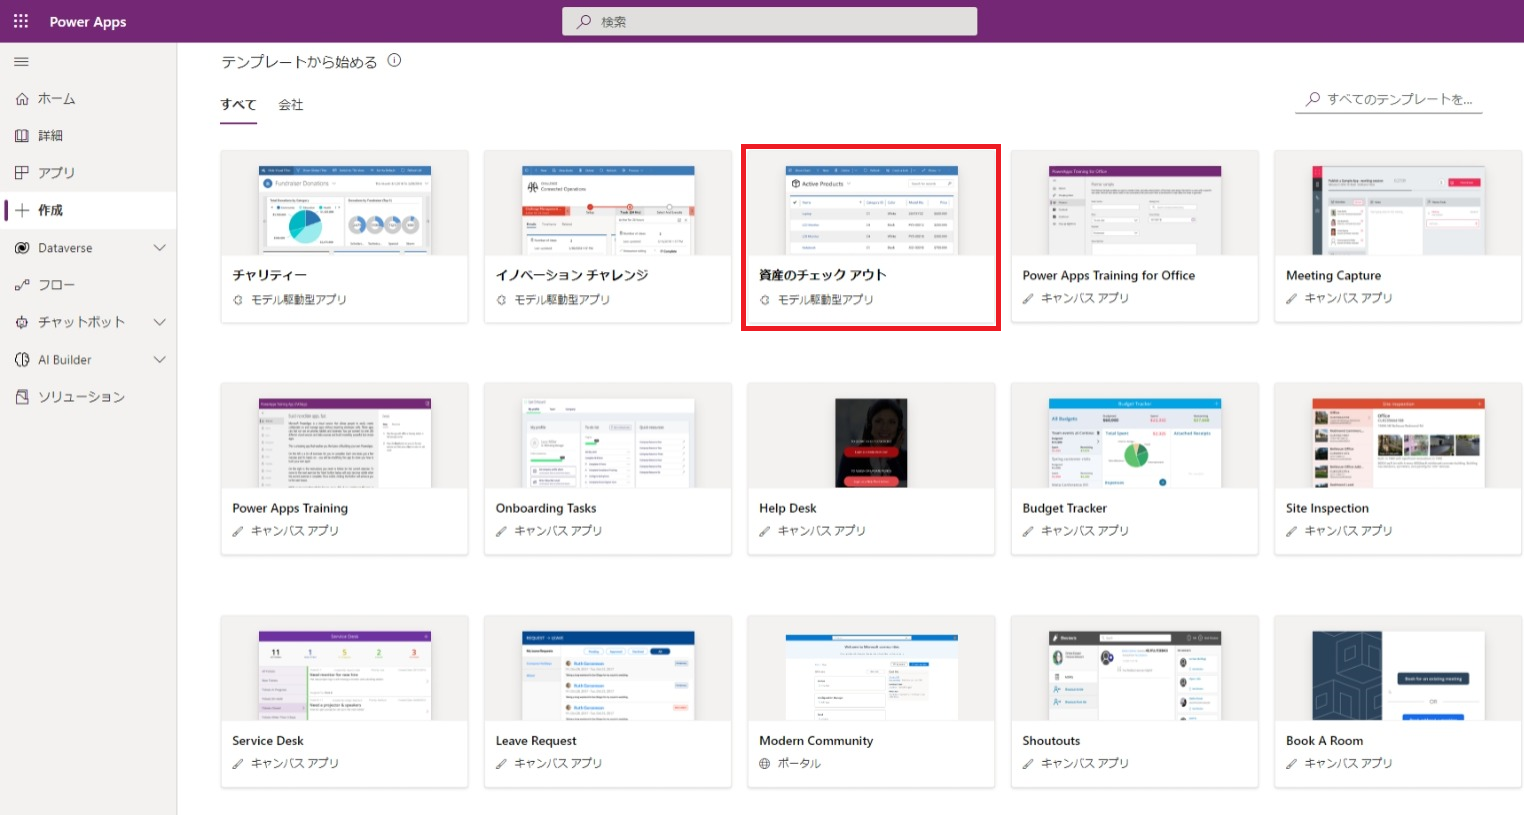The width and height of the screenshot is (1524, 815).
Task: Click the pencil icon under Book A Room
Action: point(1292,764)
